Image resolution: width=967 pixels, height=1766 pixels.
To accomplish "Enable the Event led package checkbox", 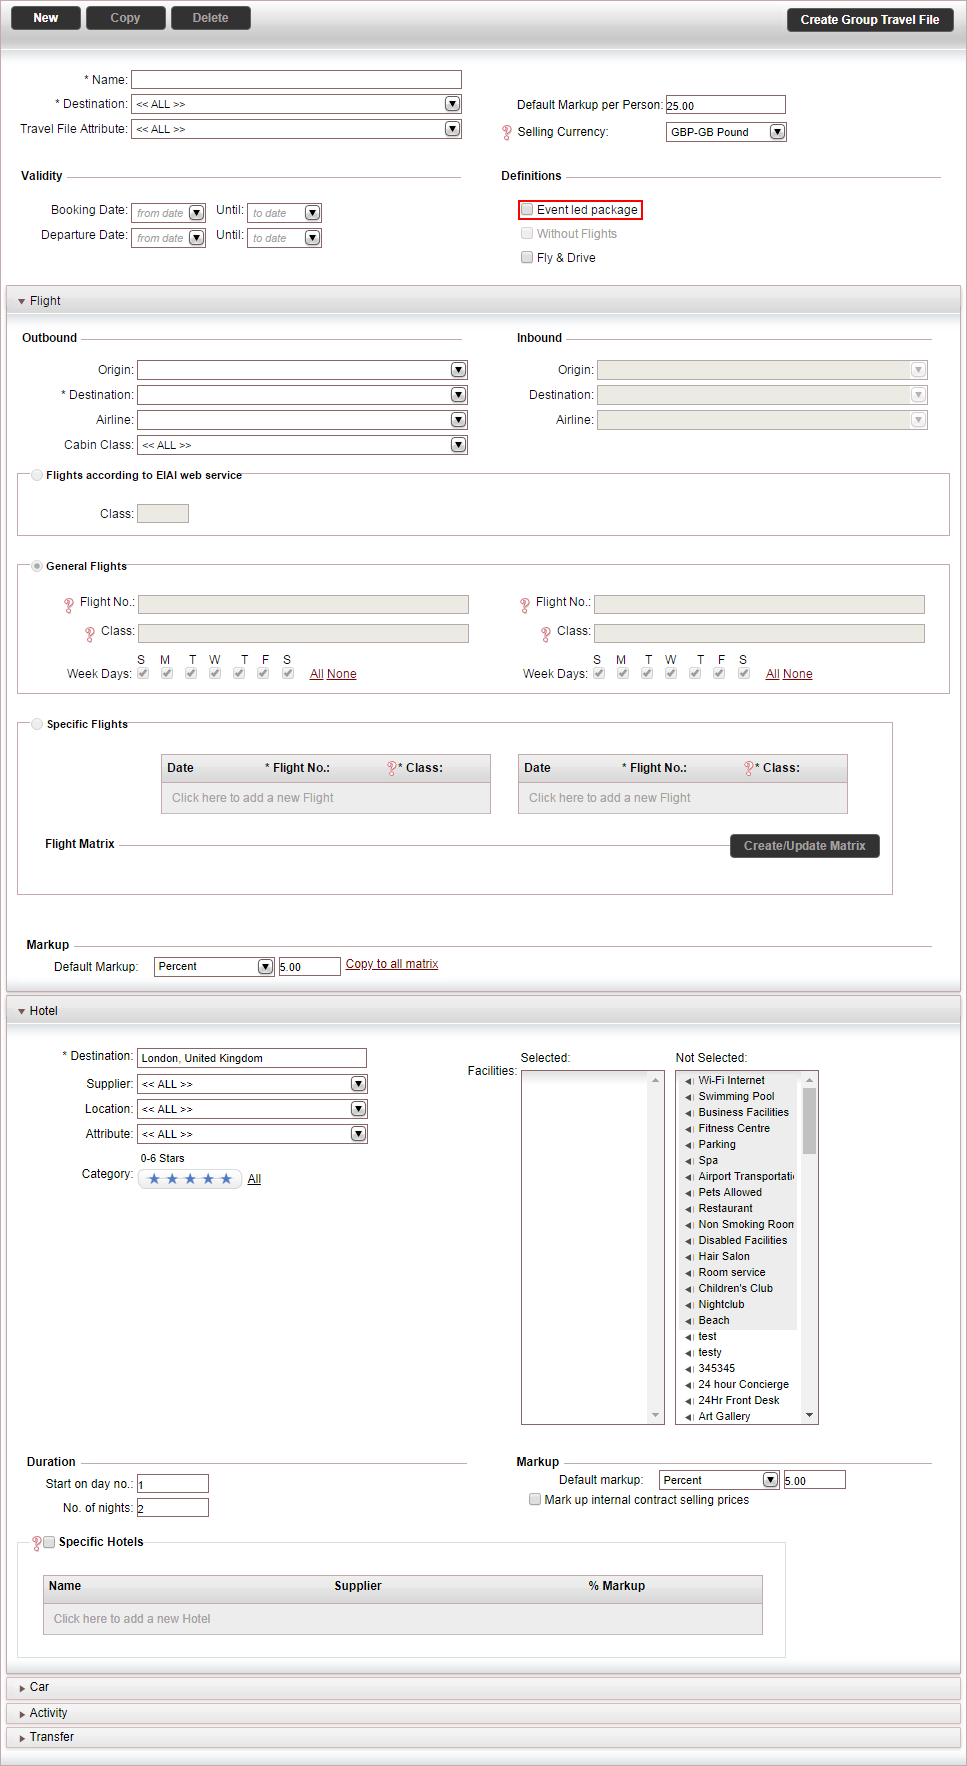I will pos(527,210).
